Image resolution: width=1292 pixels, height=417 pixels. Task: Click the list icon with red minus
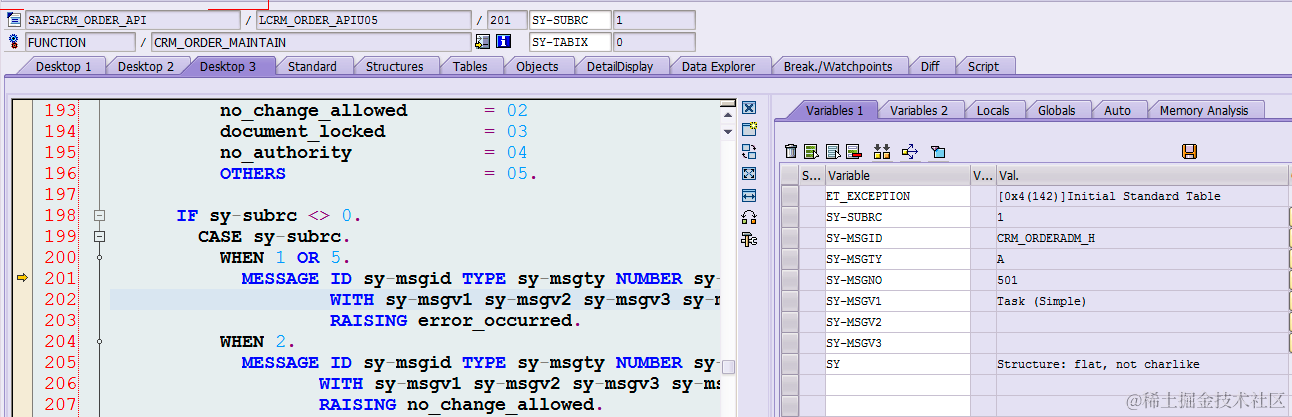click(x=853, y=151)
